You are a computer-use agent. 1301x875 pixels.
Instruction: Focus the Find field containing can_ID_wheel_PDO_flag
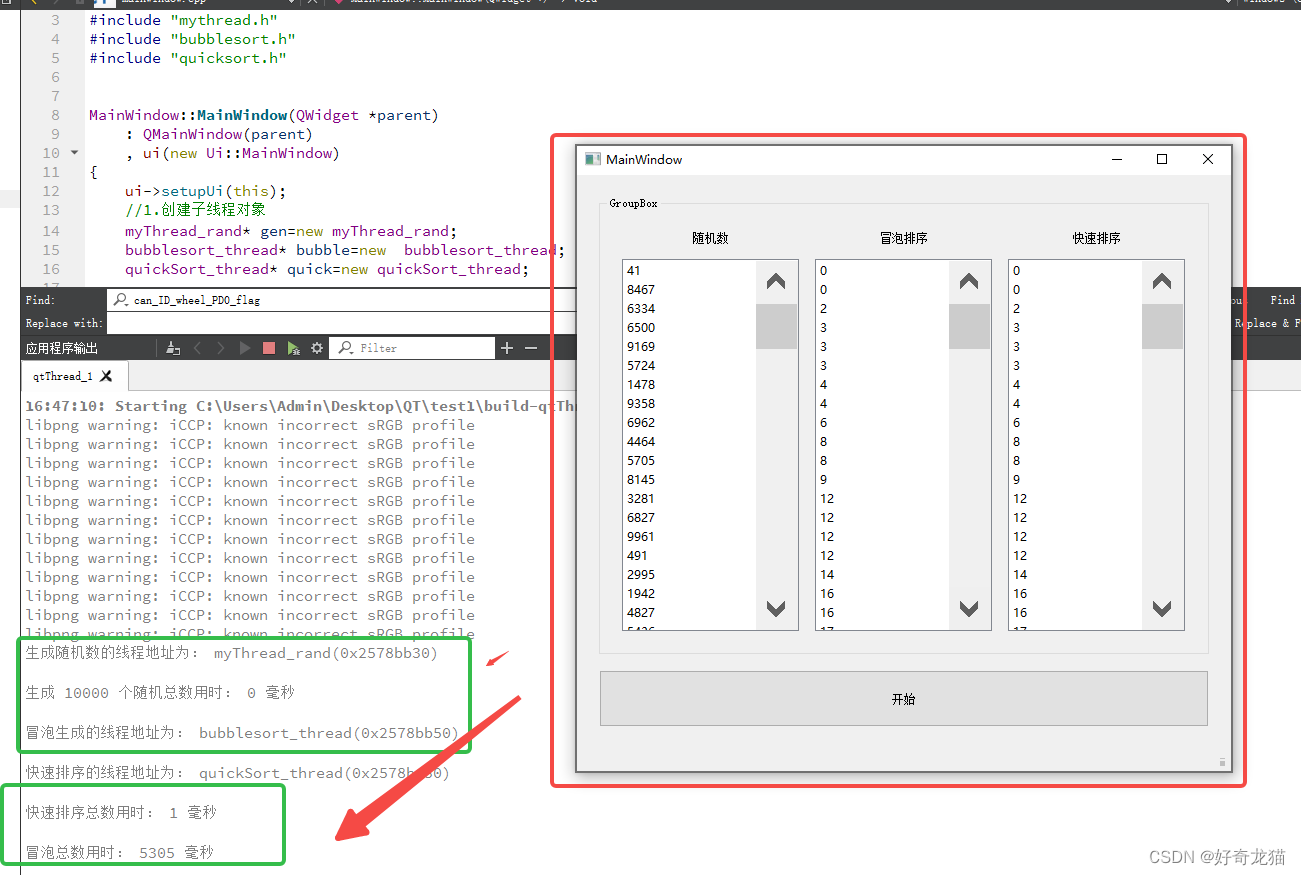tap(342, 299)
